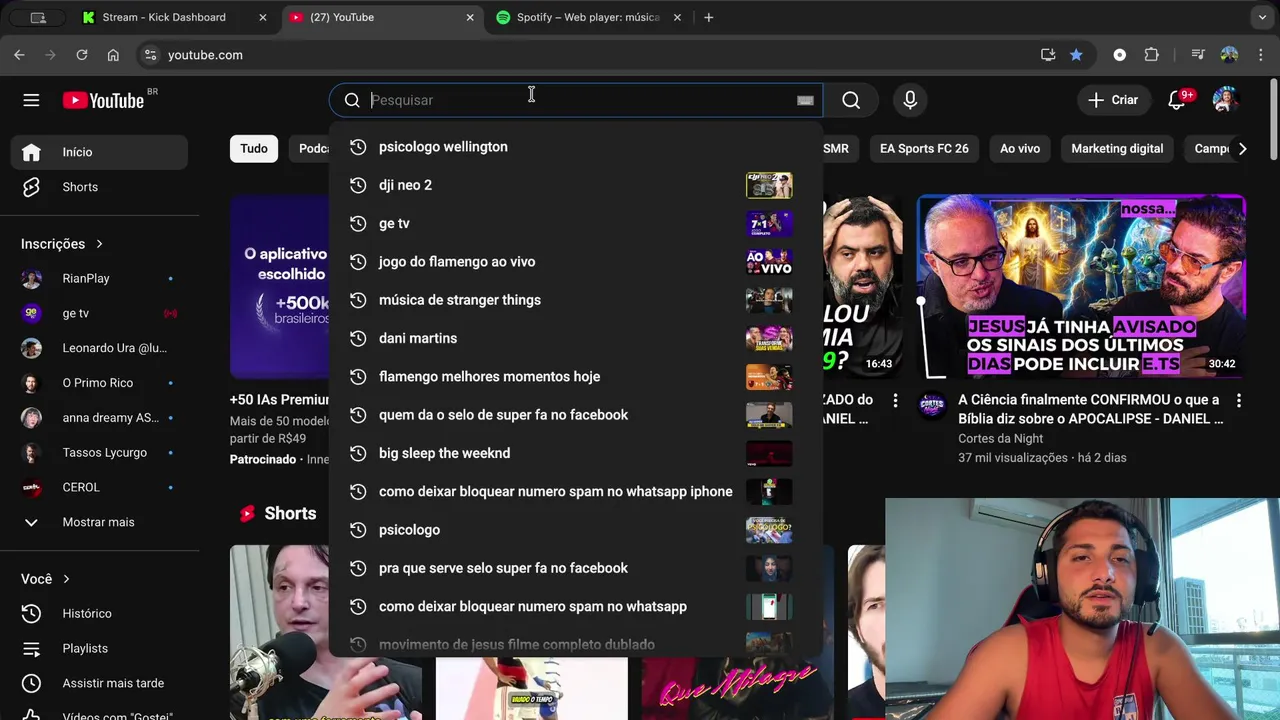
Task: Switch to Spotify Web player tab
Action: (x=588, y=17)
